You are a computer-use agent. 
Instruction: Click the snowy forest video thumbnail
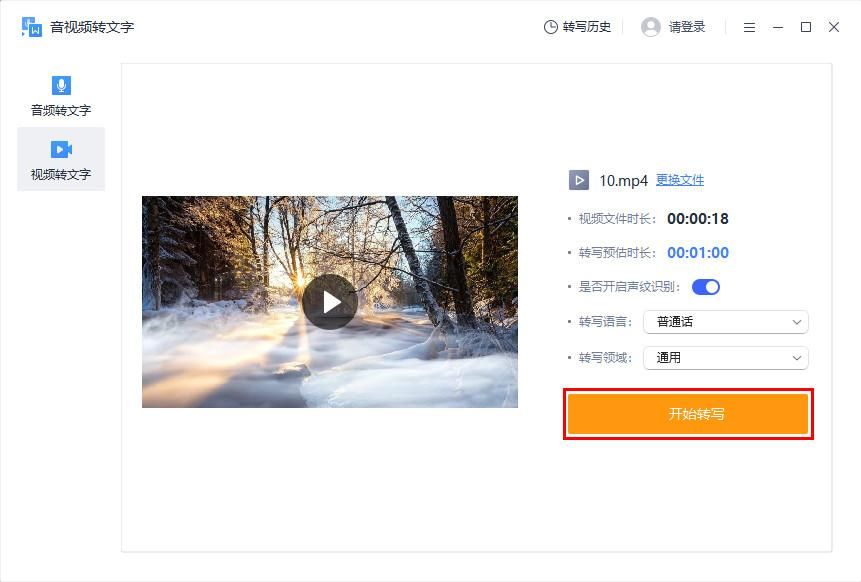point(330,302)
